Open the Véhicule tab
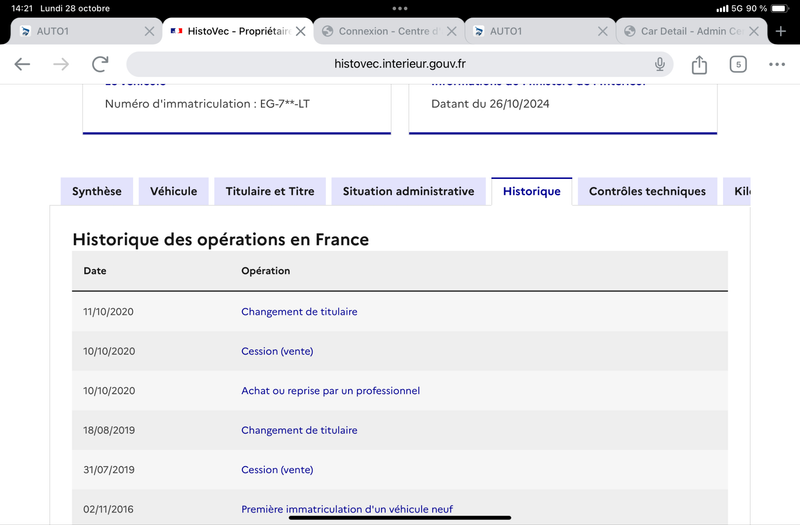800x525 pixels. pyautogui.click(x=173, y=191)
